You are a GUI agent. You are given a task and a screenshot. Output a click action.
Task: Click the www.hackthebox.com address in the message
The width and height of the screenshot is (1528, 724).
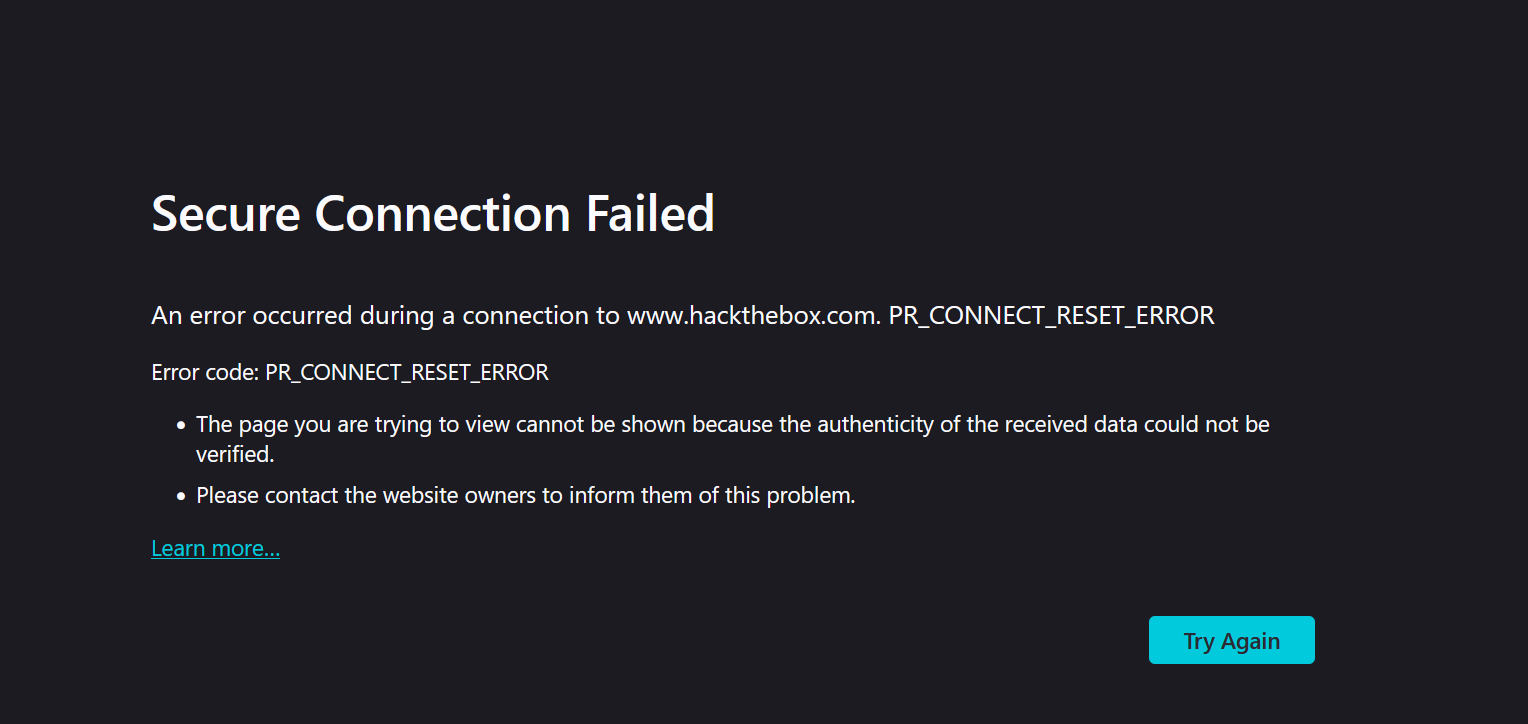[x=753, y=316]
